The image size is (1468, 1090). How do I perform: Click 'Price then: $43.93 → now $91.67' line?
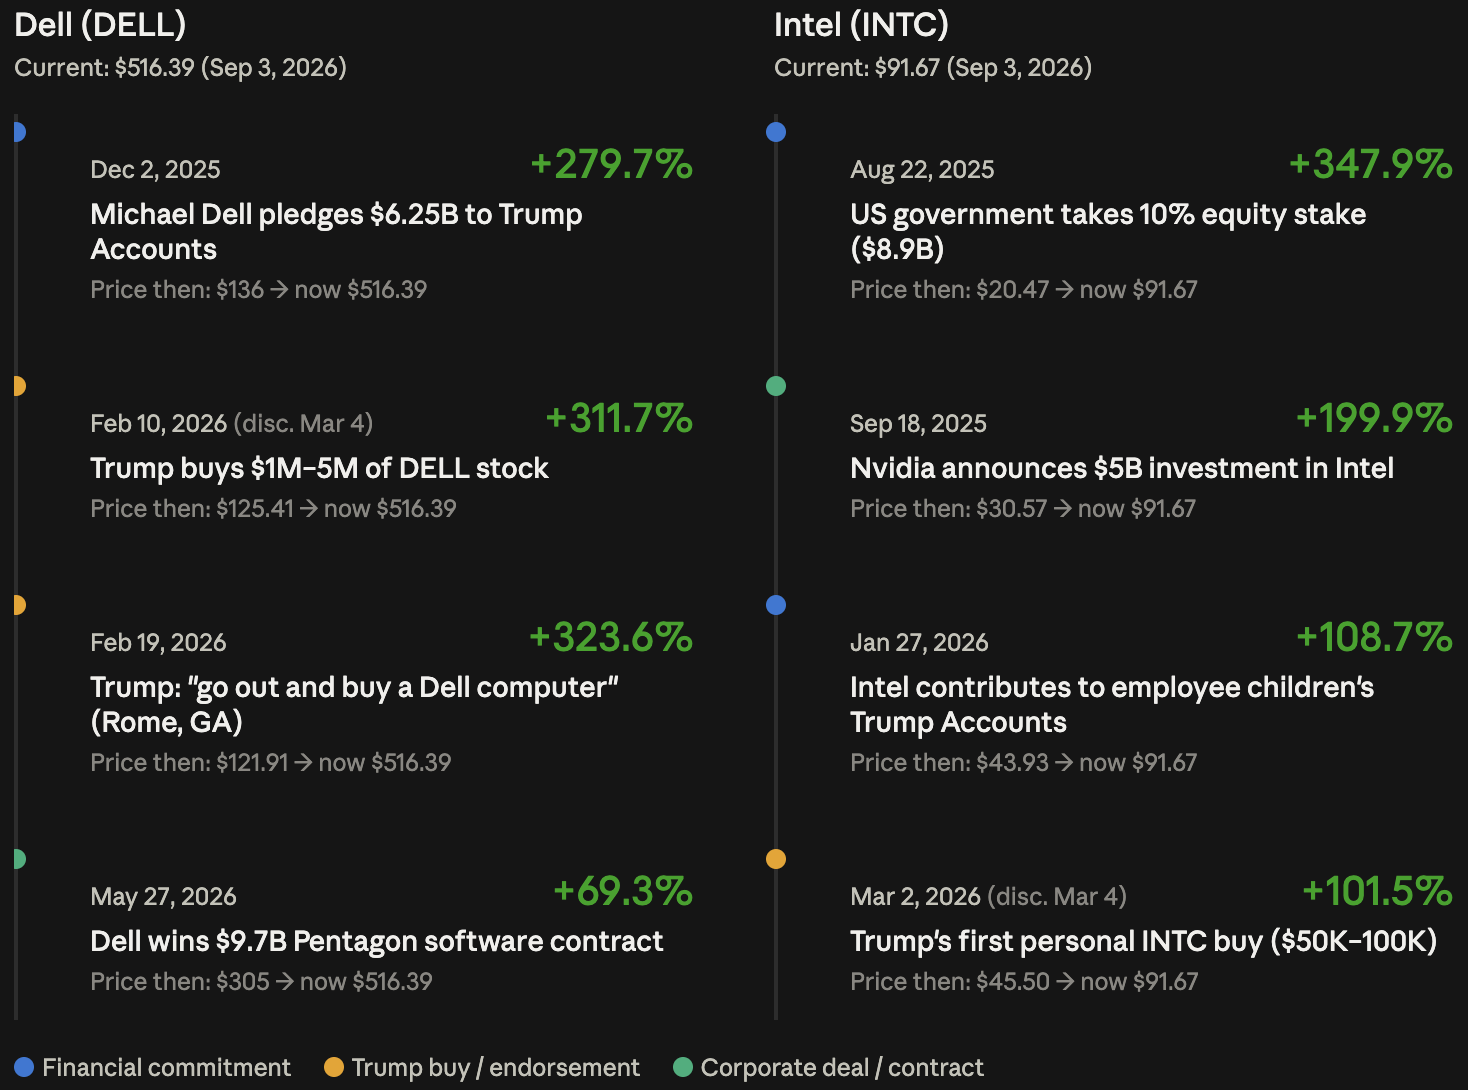coord(1023,763)
